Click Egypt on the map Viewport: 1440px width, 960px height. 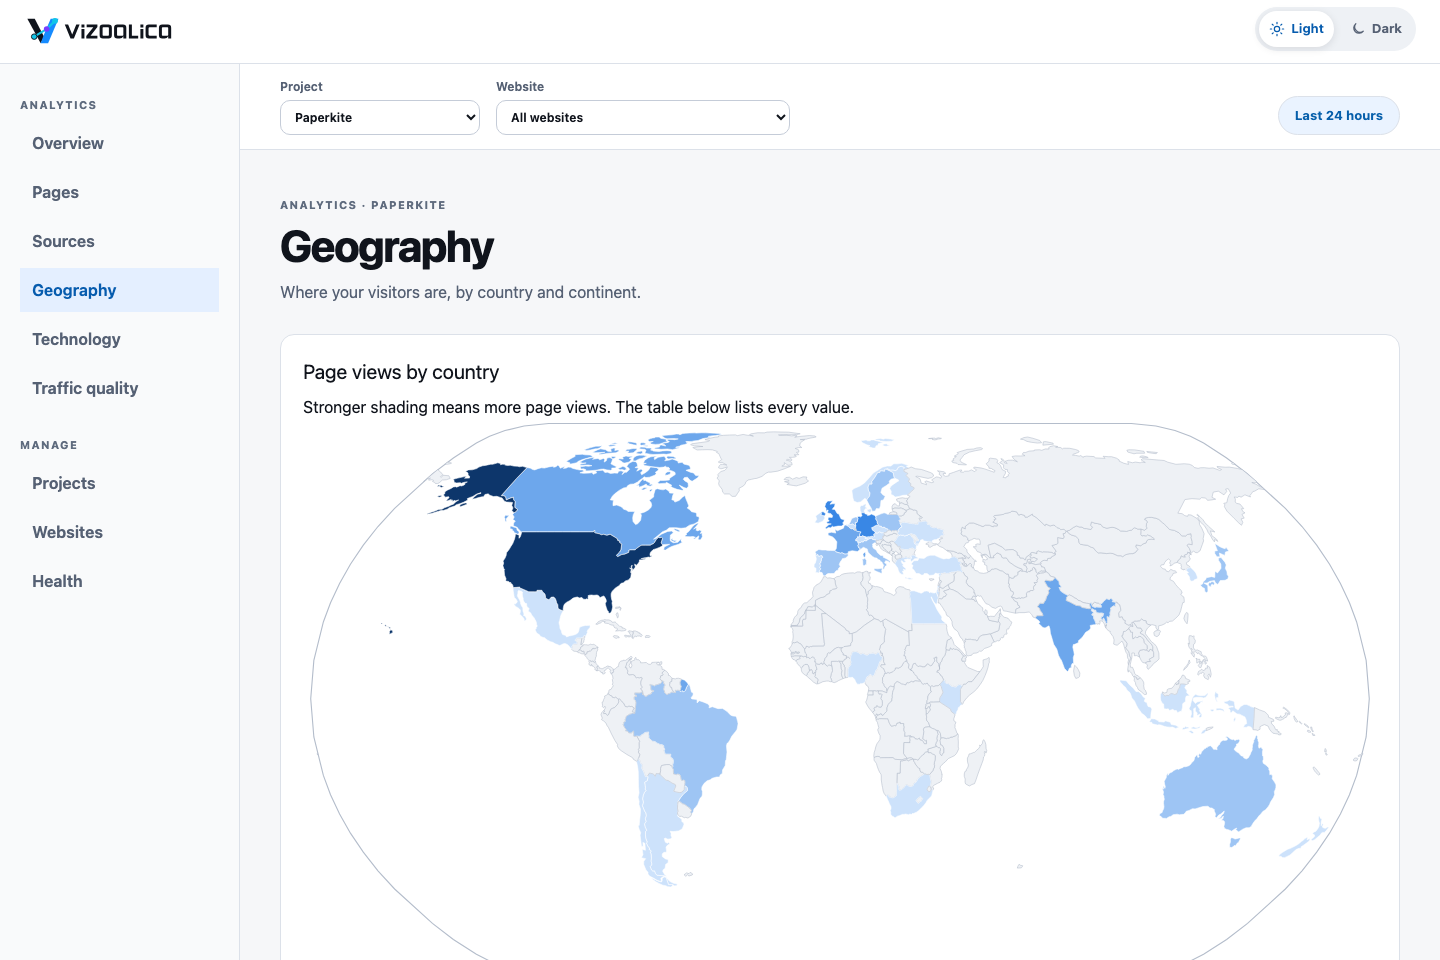coord(927,607)
